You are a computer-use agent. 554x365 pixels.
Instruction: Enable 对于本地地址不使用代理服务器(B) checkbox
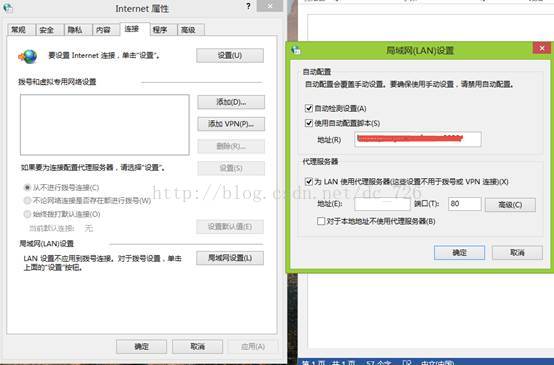point(321,221)
